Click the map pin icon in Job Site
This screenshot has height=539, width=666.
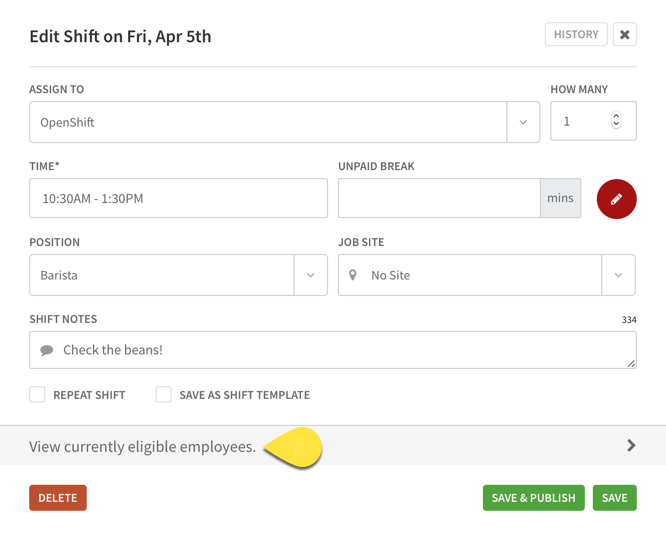coord(353,275)
